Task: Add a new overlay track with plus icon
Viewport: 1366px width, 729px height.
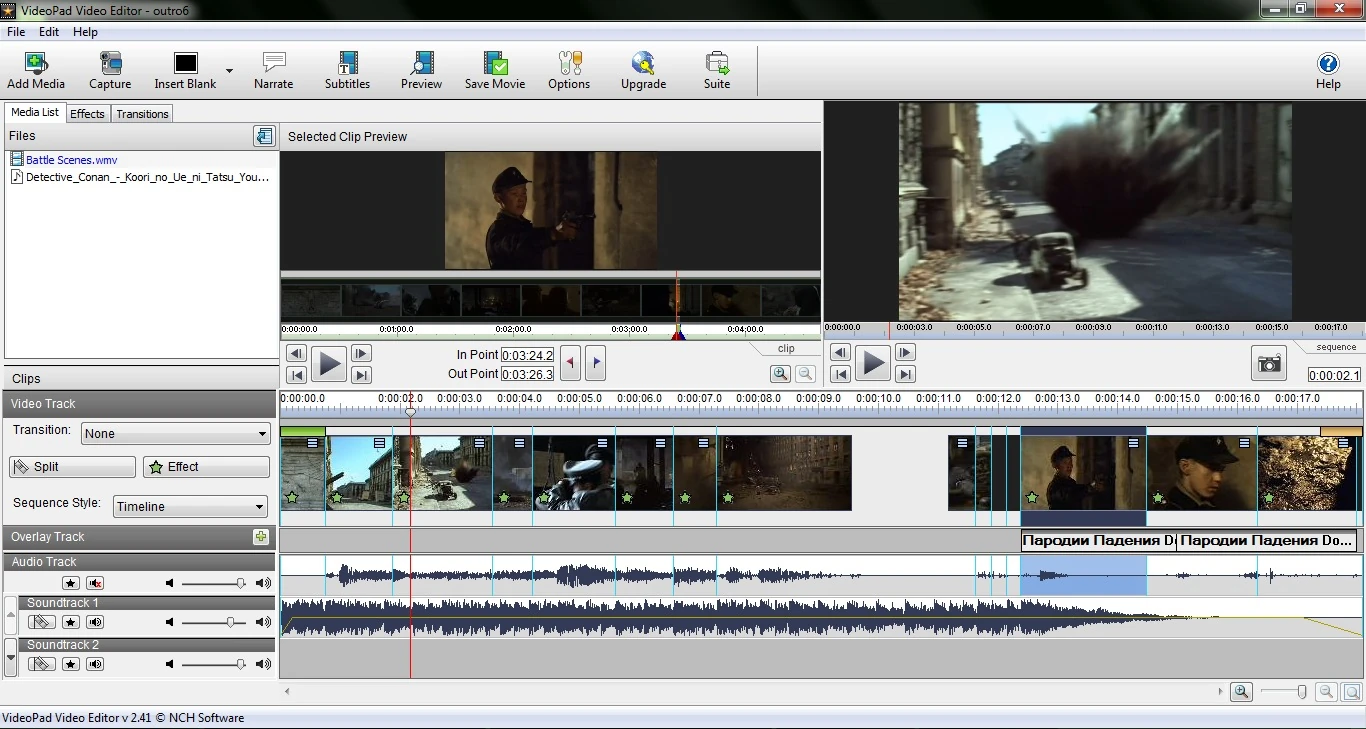Action: tap(261, 537)
